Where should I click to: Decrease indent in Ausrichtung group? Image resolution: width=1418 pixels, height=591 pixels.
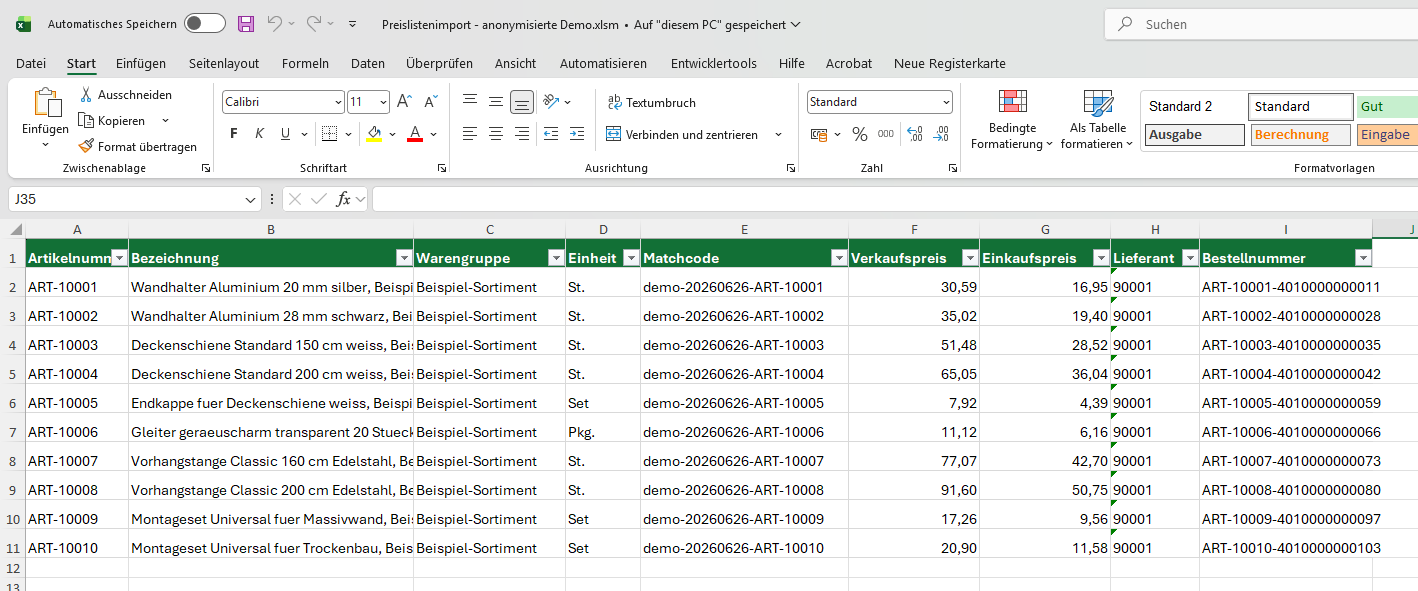pos(551,134)
